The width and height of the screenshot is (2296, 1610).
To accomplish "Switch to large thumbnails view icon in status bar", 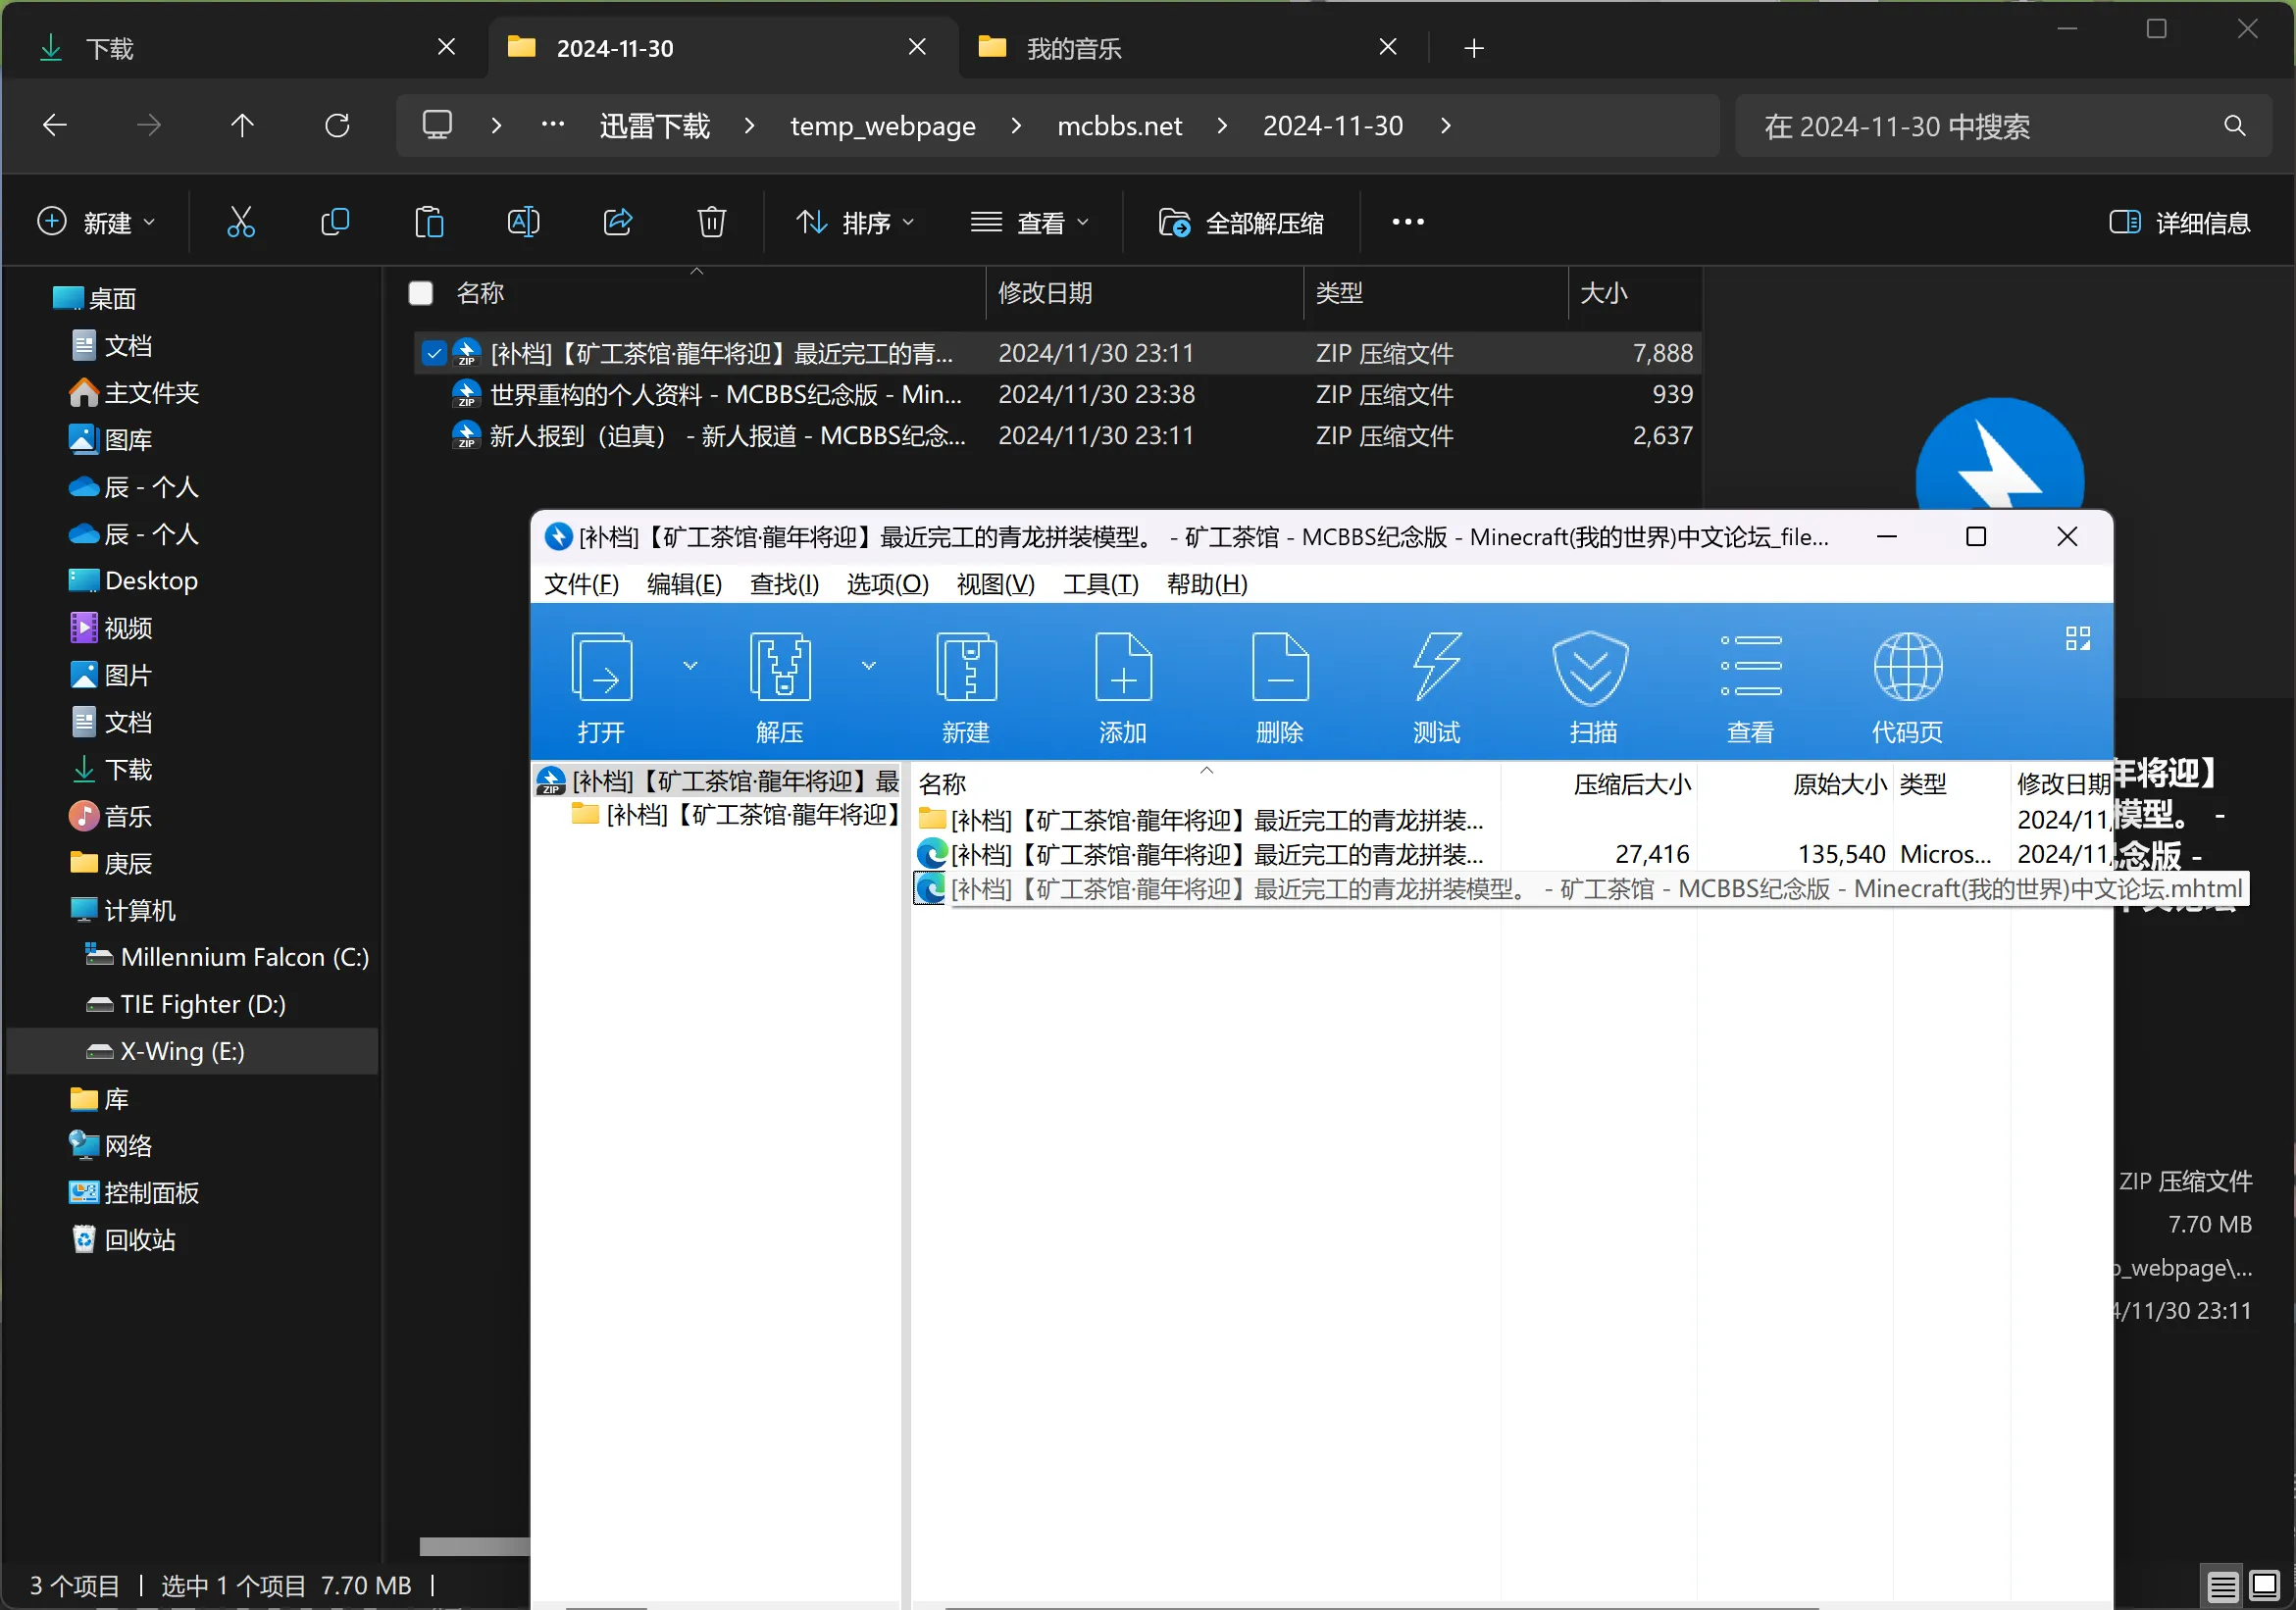I will [2263, 1585].
